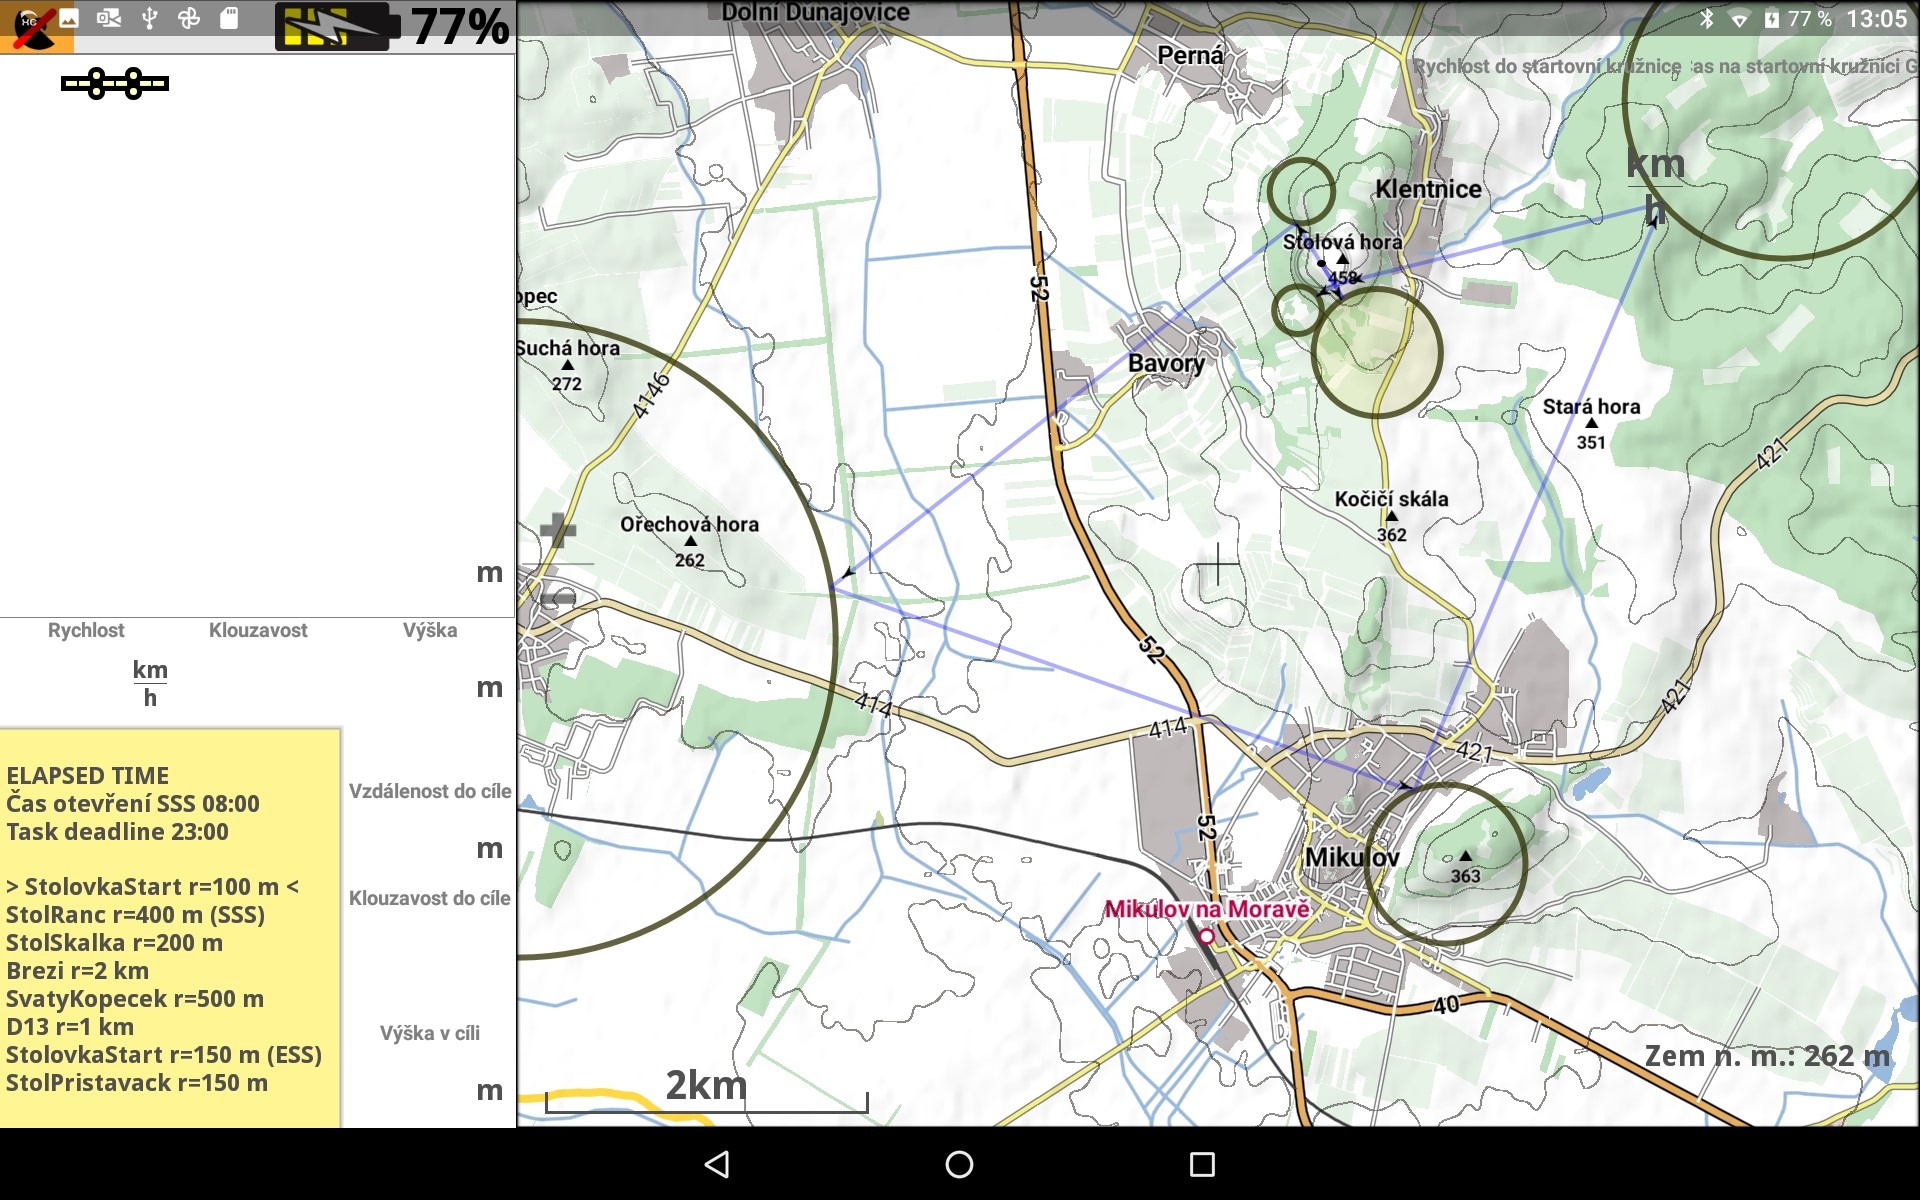Tap the Outlook mail notification icon

coord(109,18)
